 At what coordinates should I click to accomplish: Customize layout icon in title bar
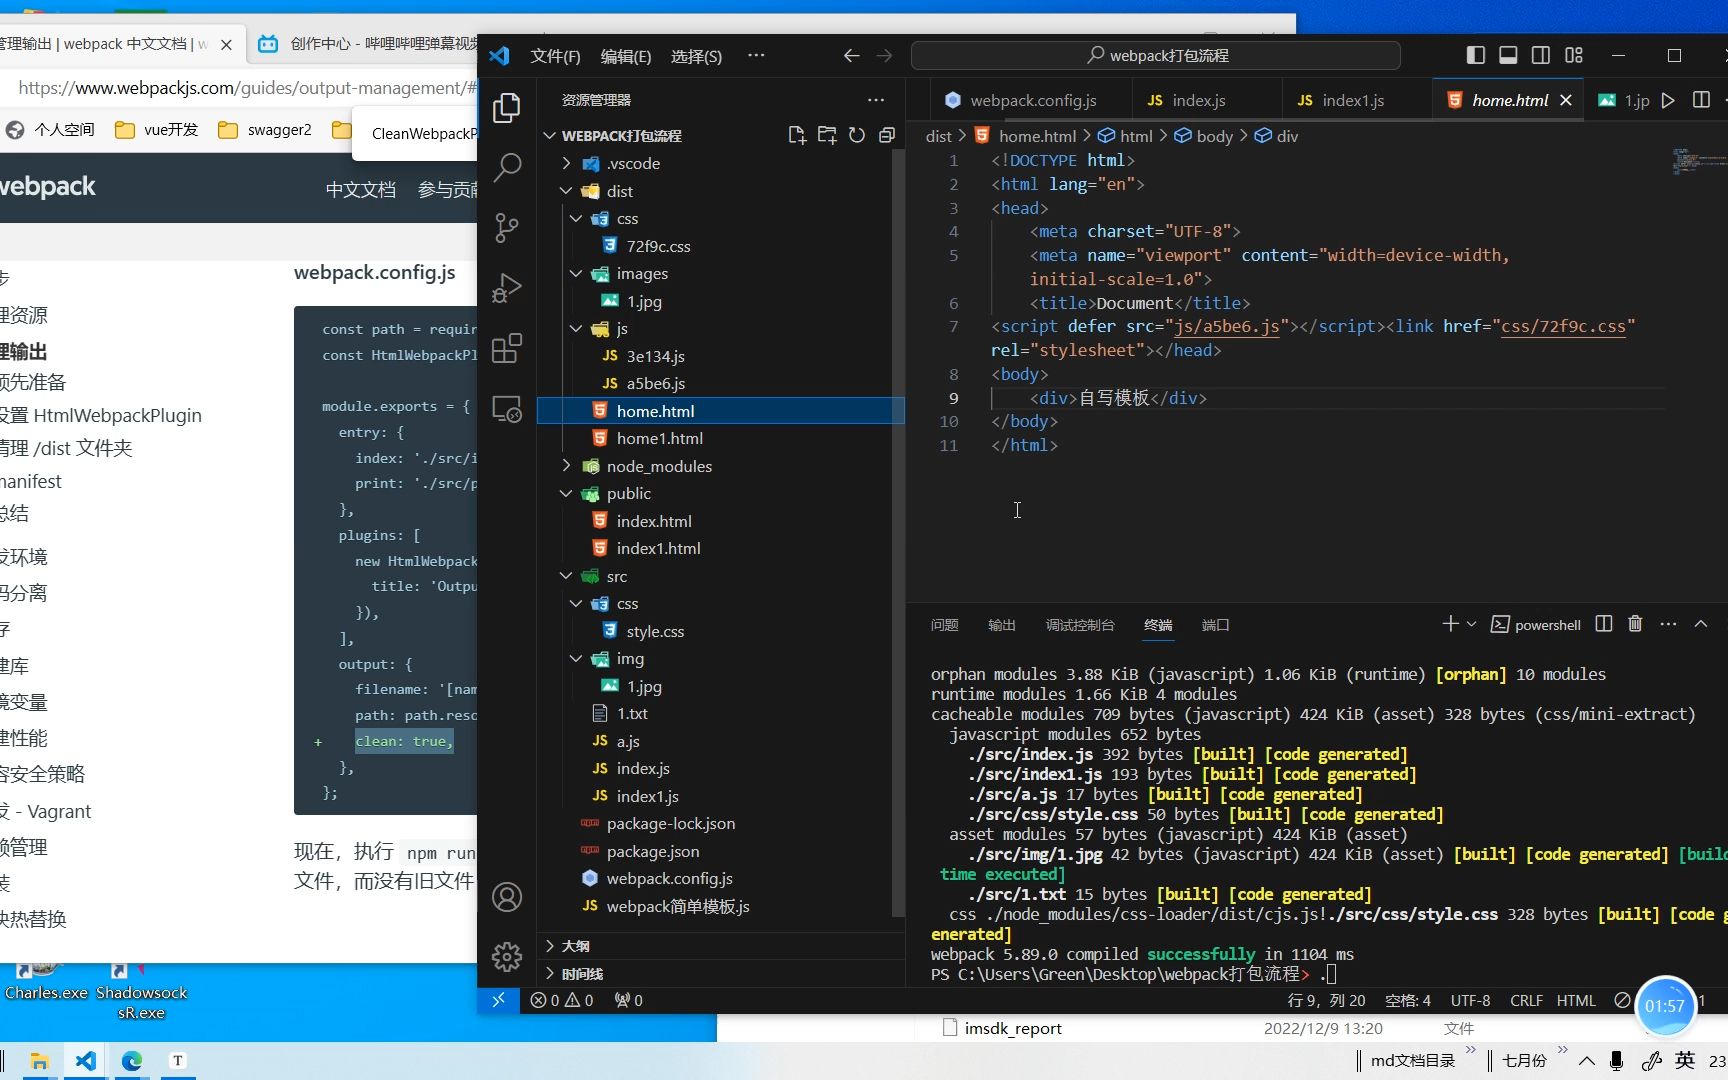1574,56
